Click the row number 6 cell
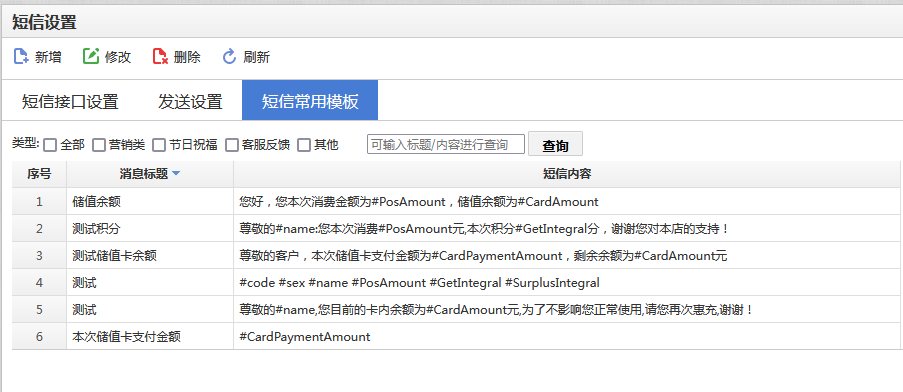Image resolution: width=903 pixels, height=392 pixels. coord(39,337)
